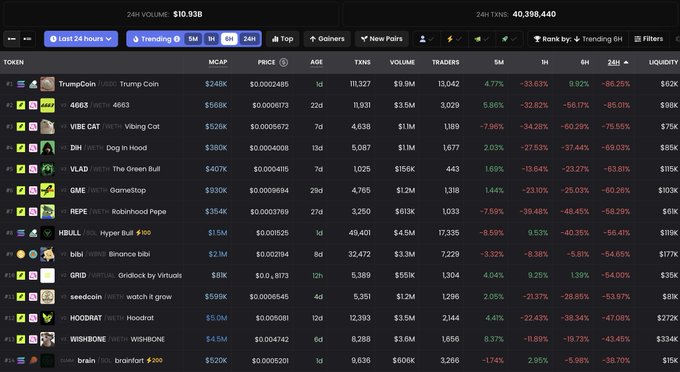Click the Solana chain icon in brain row
680x372 pixels.
[x=21, y=360]
